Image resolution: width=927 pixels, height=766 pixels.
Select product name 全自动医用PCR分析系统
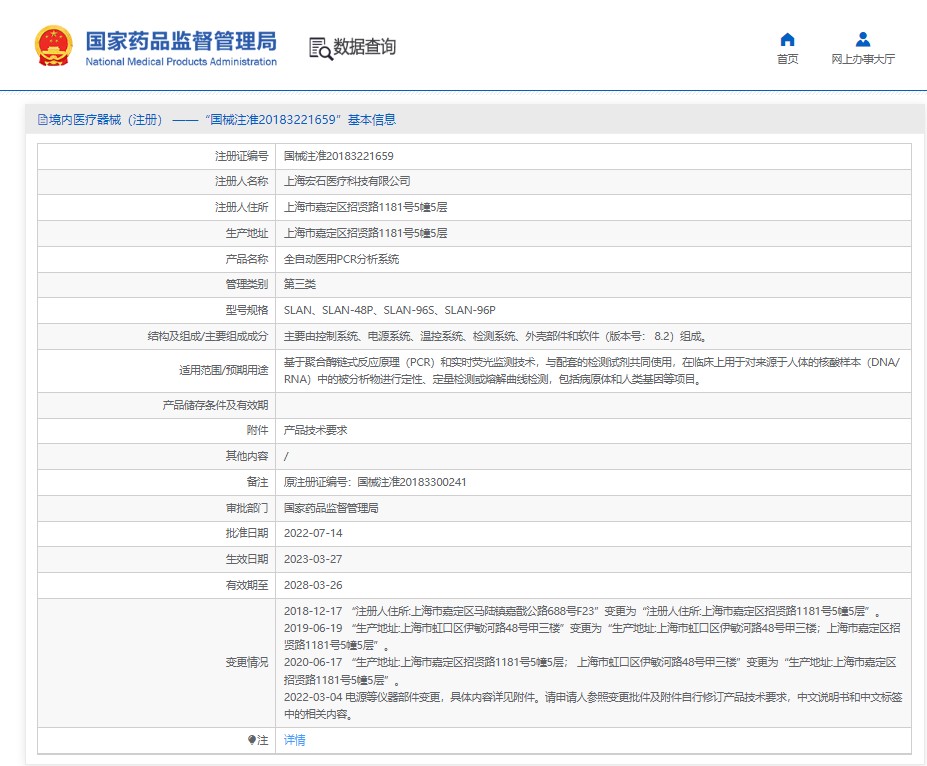(342, 259)
